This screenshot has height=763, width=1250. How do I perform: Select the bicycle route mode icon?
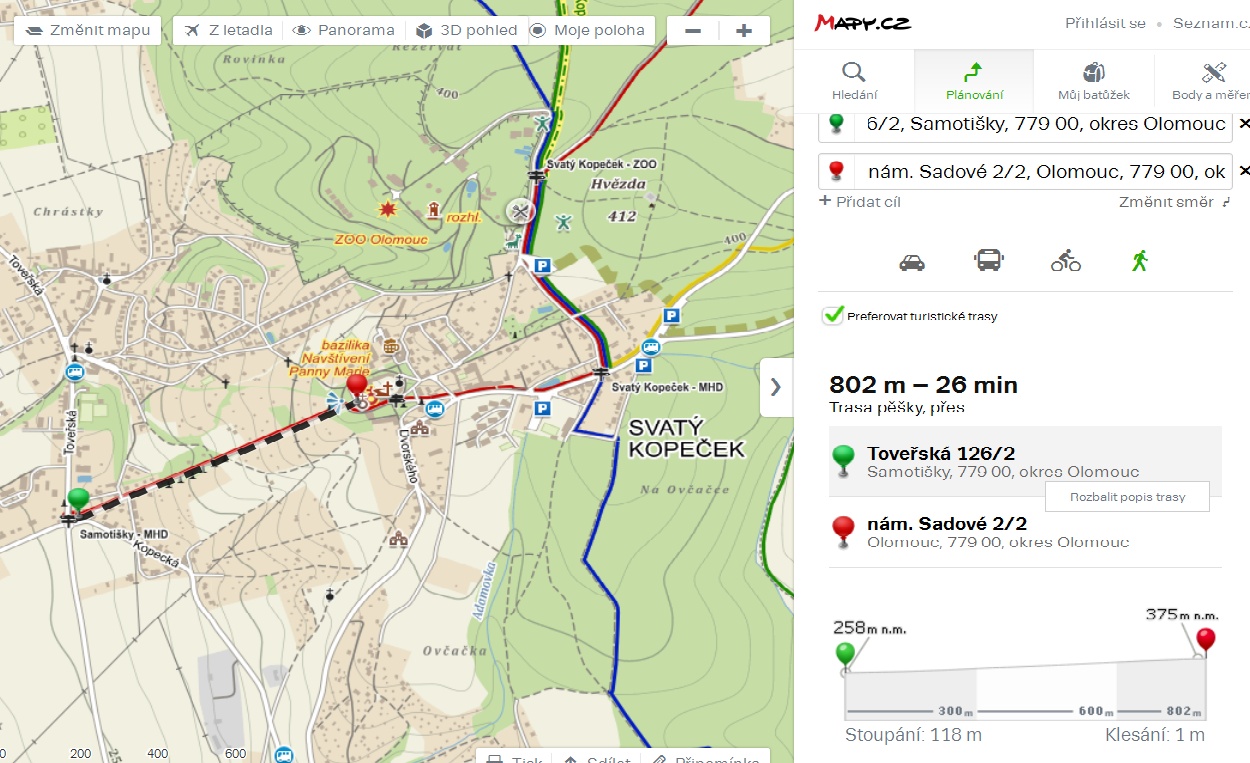point(1065,262)
